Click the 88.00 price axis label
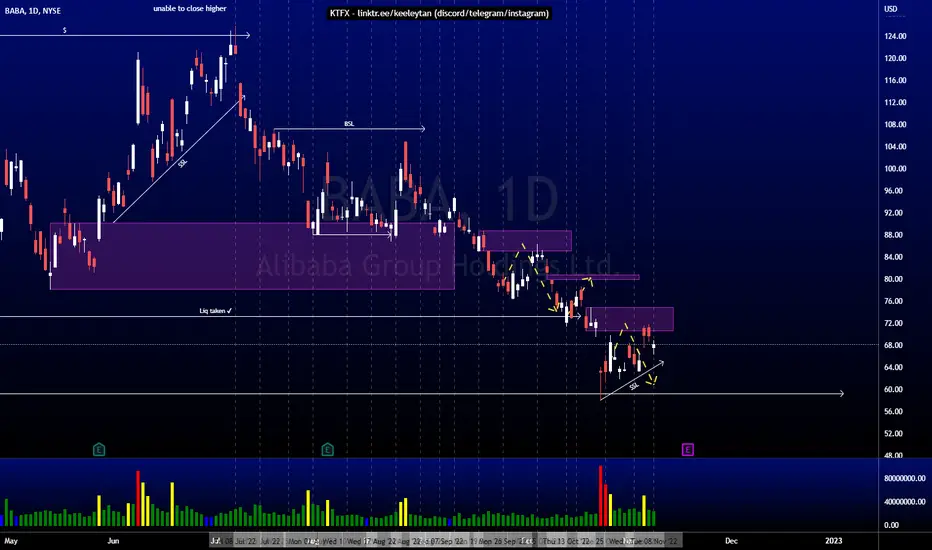 pyautogui.click(x=893, y=235)
